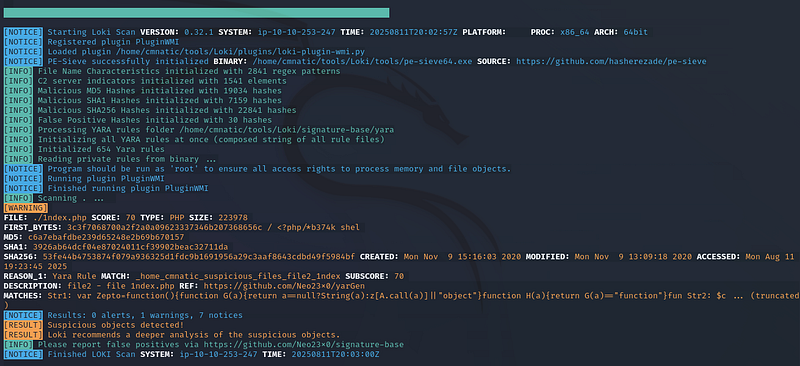
Task: Open the hasherezade/pe-sieve GitHub URL
Action: click(611, 62)
